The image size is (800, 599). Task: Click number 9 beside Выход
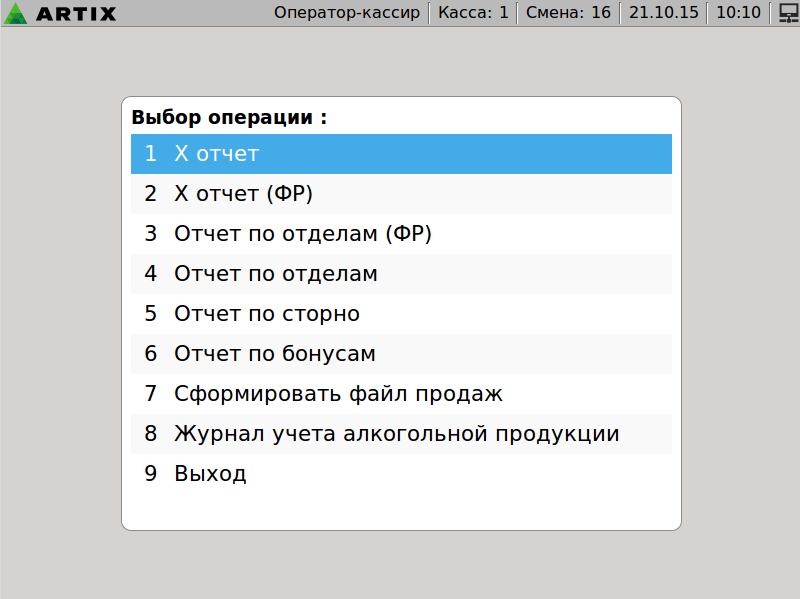pyautogui.click(x=151, y=474)
